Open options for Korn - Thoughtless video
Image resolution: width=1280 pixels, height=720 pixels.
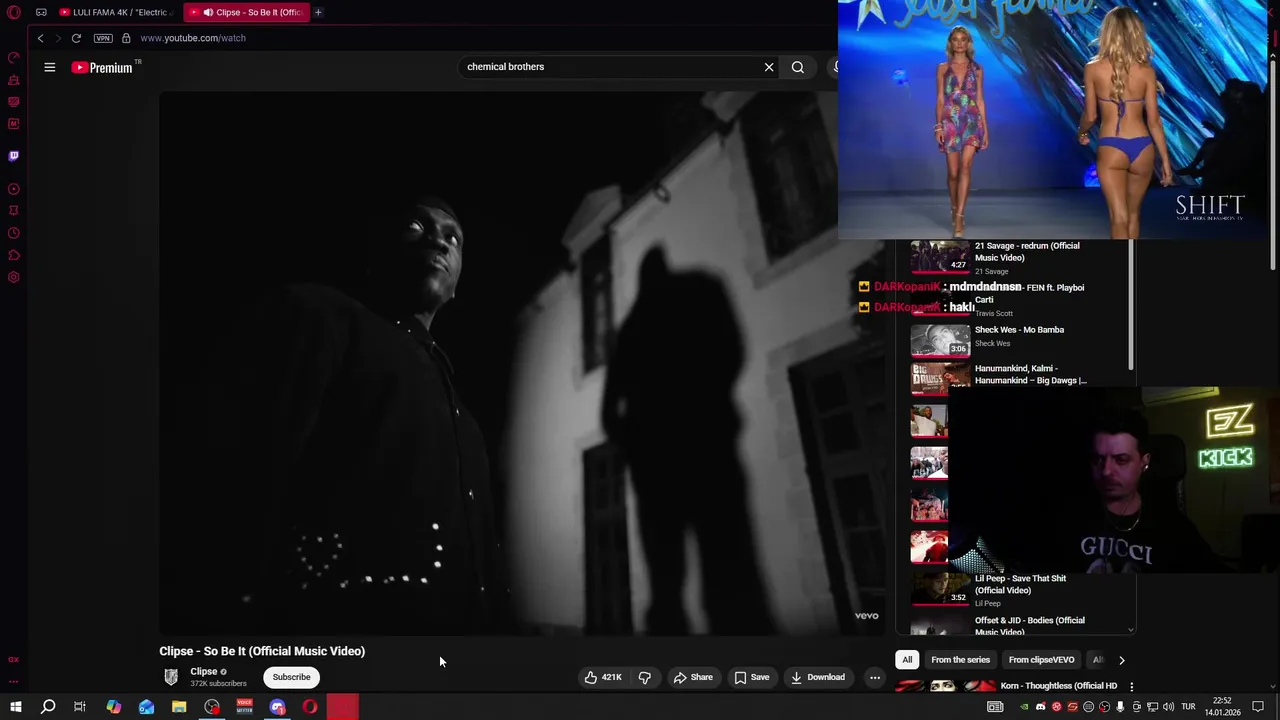click(x=1131, y=686)
